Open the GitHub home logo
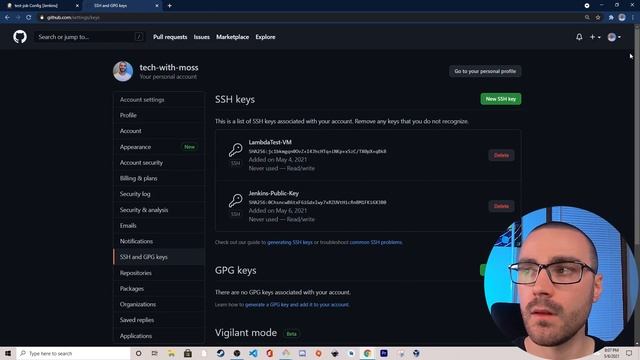 click(20, 37)
